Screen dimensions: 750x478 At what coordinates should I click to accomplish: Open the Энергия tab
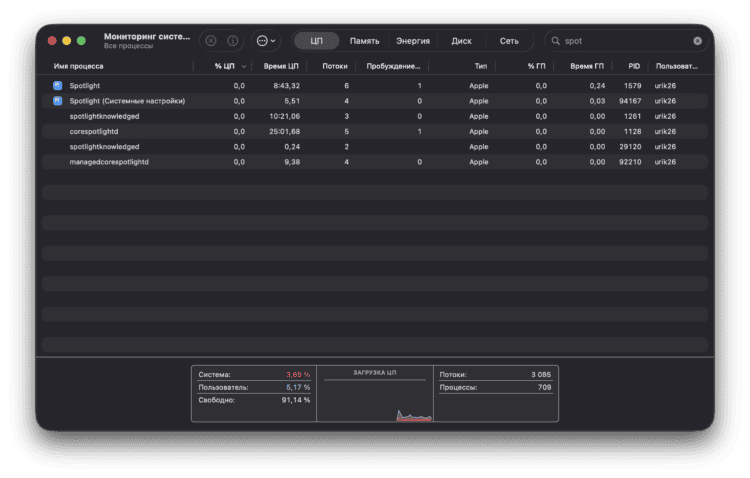pyautogui.click(x=412, y=41)
